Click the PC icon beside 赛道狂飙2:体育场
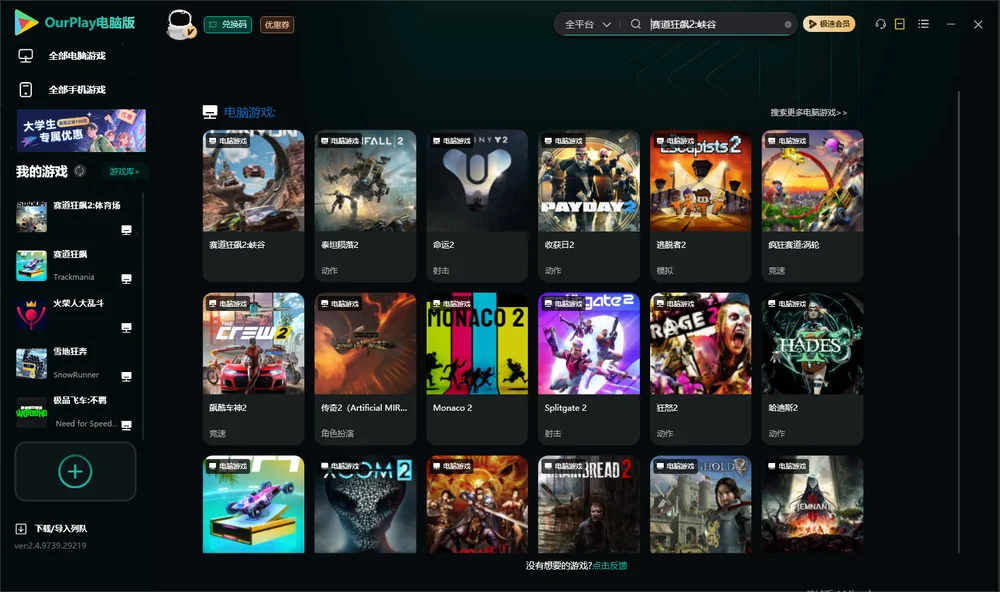This screenshot has width=1000, height=592. pyautogui.click(x=126, y=230)
